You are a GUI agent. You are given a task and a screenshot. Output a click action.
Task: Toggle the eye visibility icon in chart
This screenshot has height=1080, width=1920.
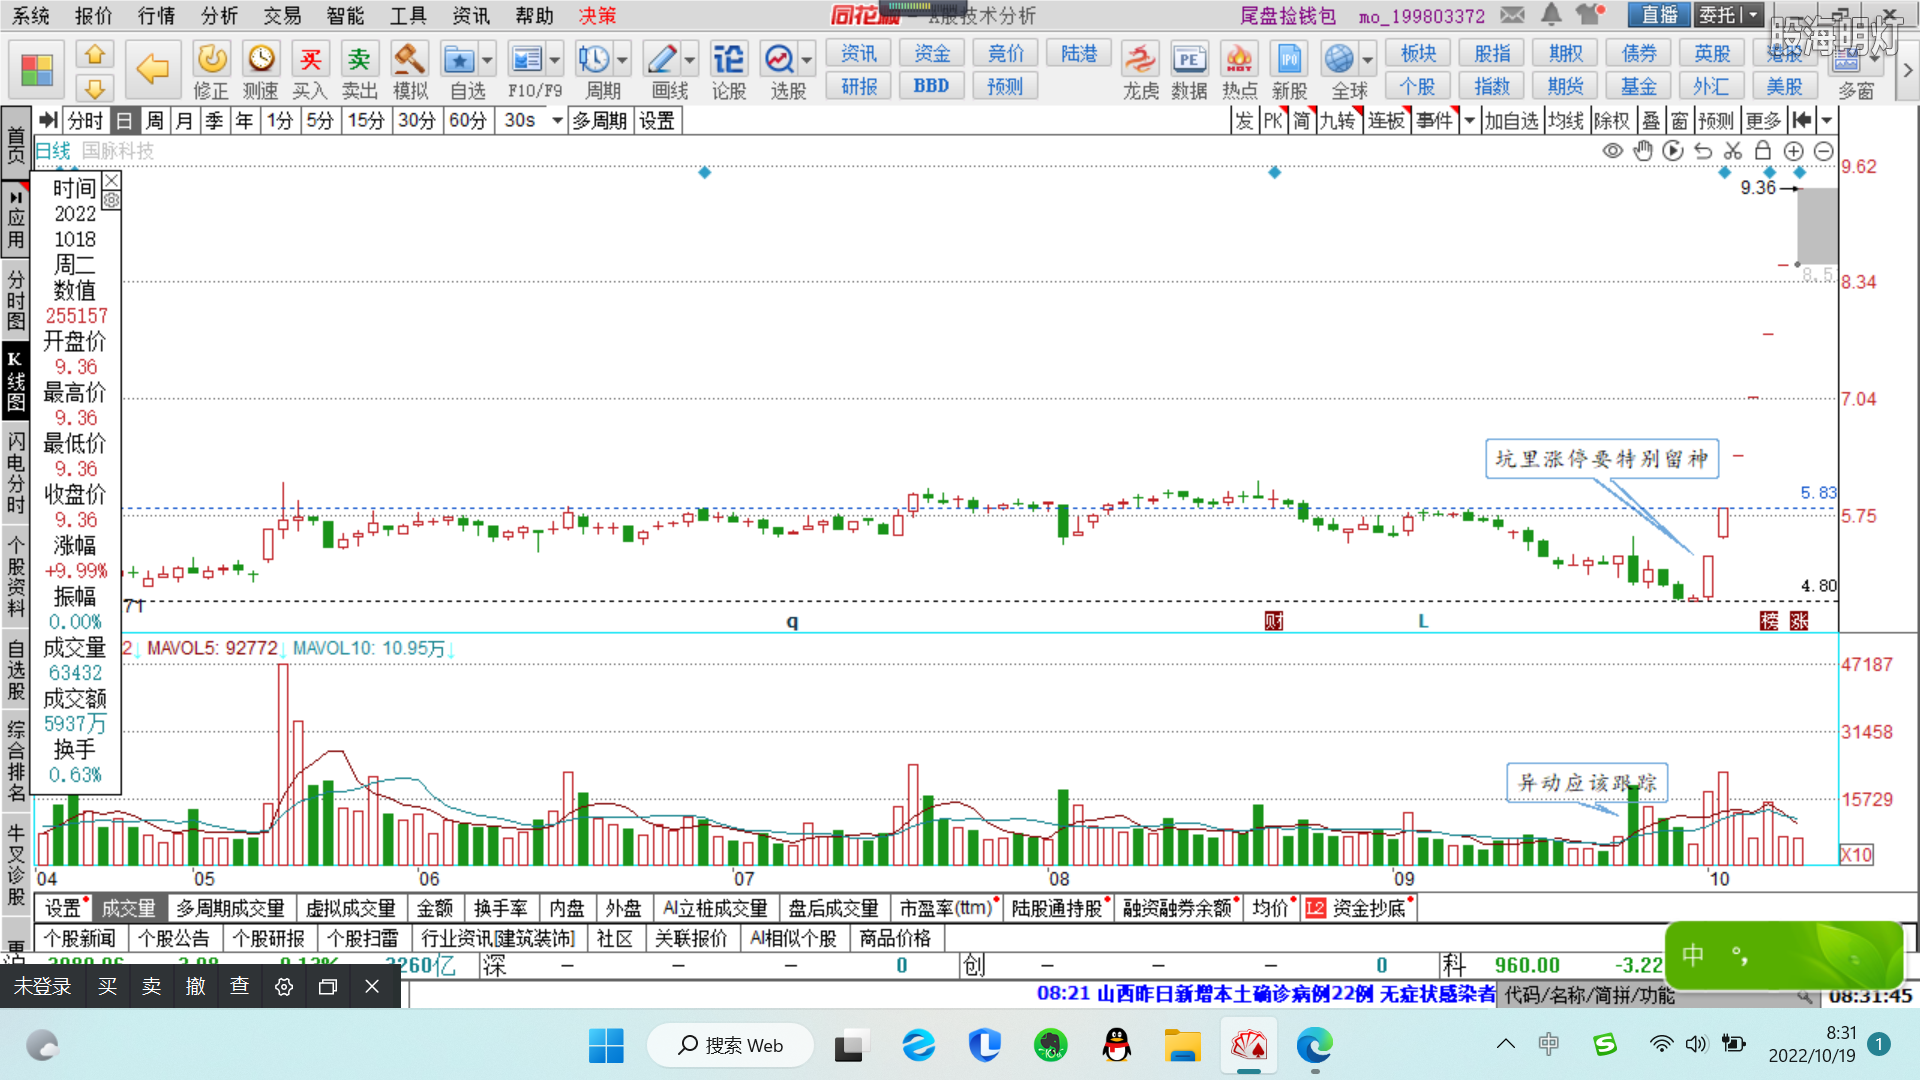[x=1612, y=151]
